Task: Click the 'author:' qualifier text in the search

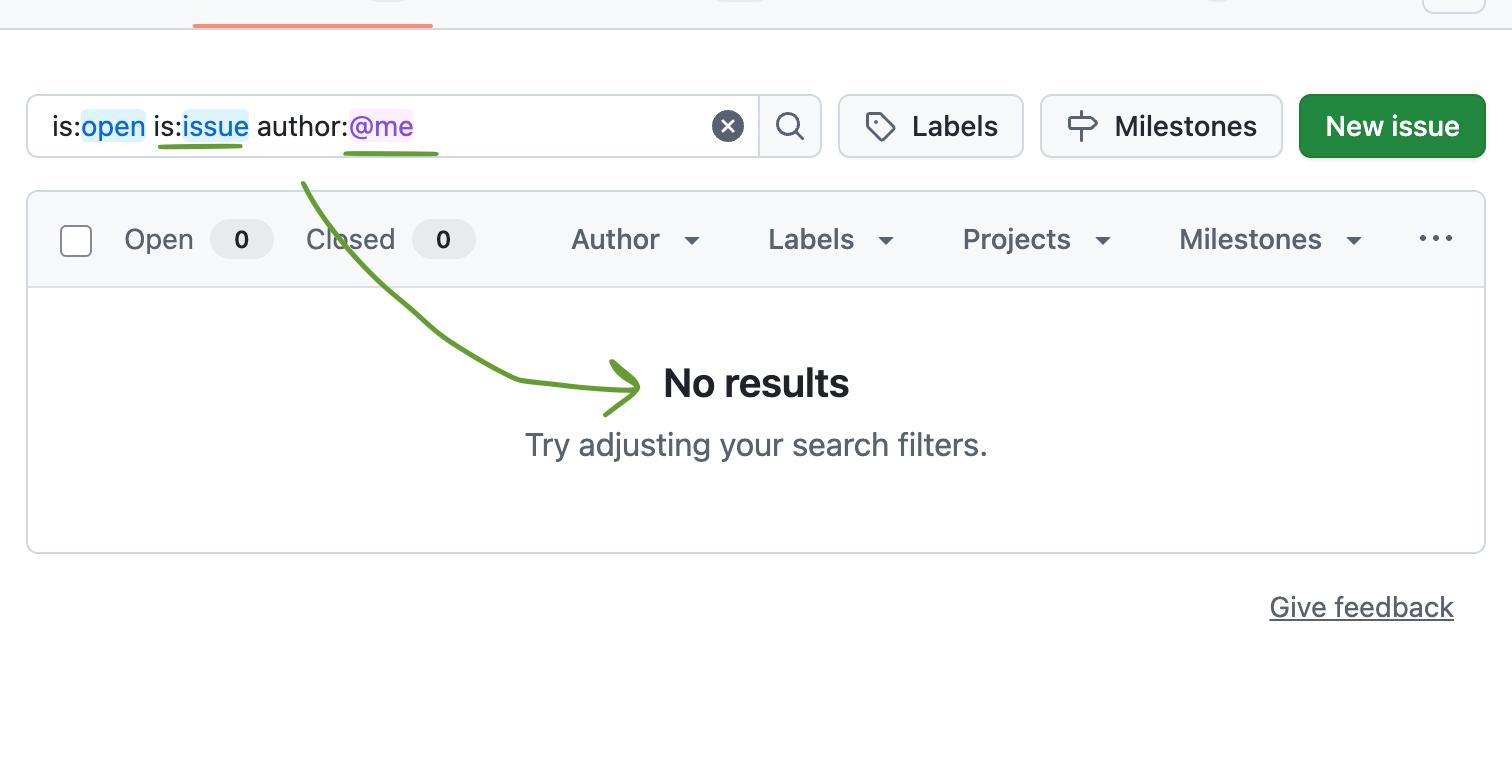Action: pos(302,127)
